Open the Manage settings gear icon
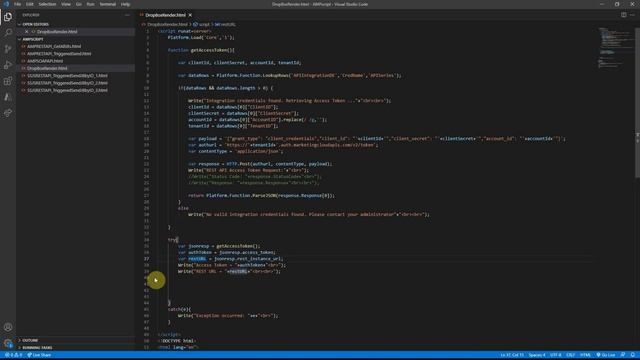The image size is (640, 360). [x=8, y=343]
